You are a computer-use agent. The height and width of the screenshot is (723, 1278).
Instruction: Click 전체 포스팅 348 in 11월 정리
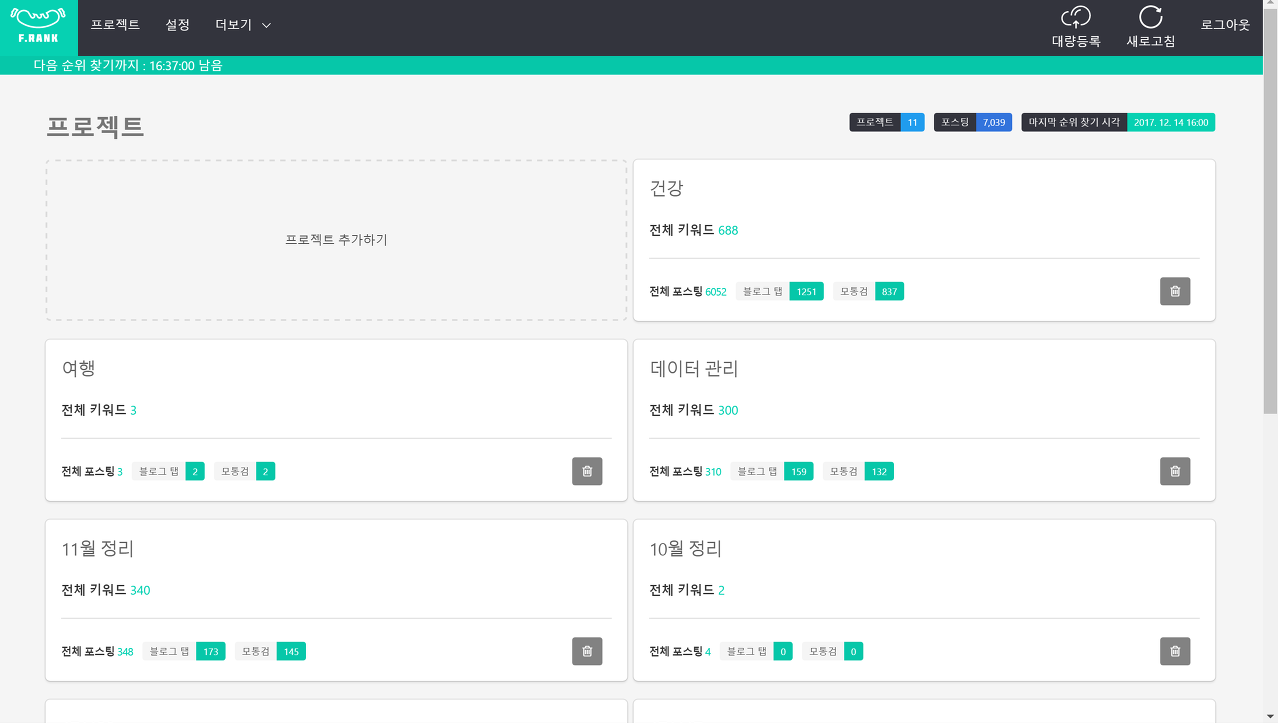pos(97,652)
